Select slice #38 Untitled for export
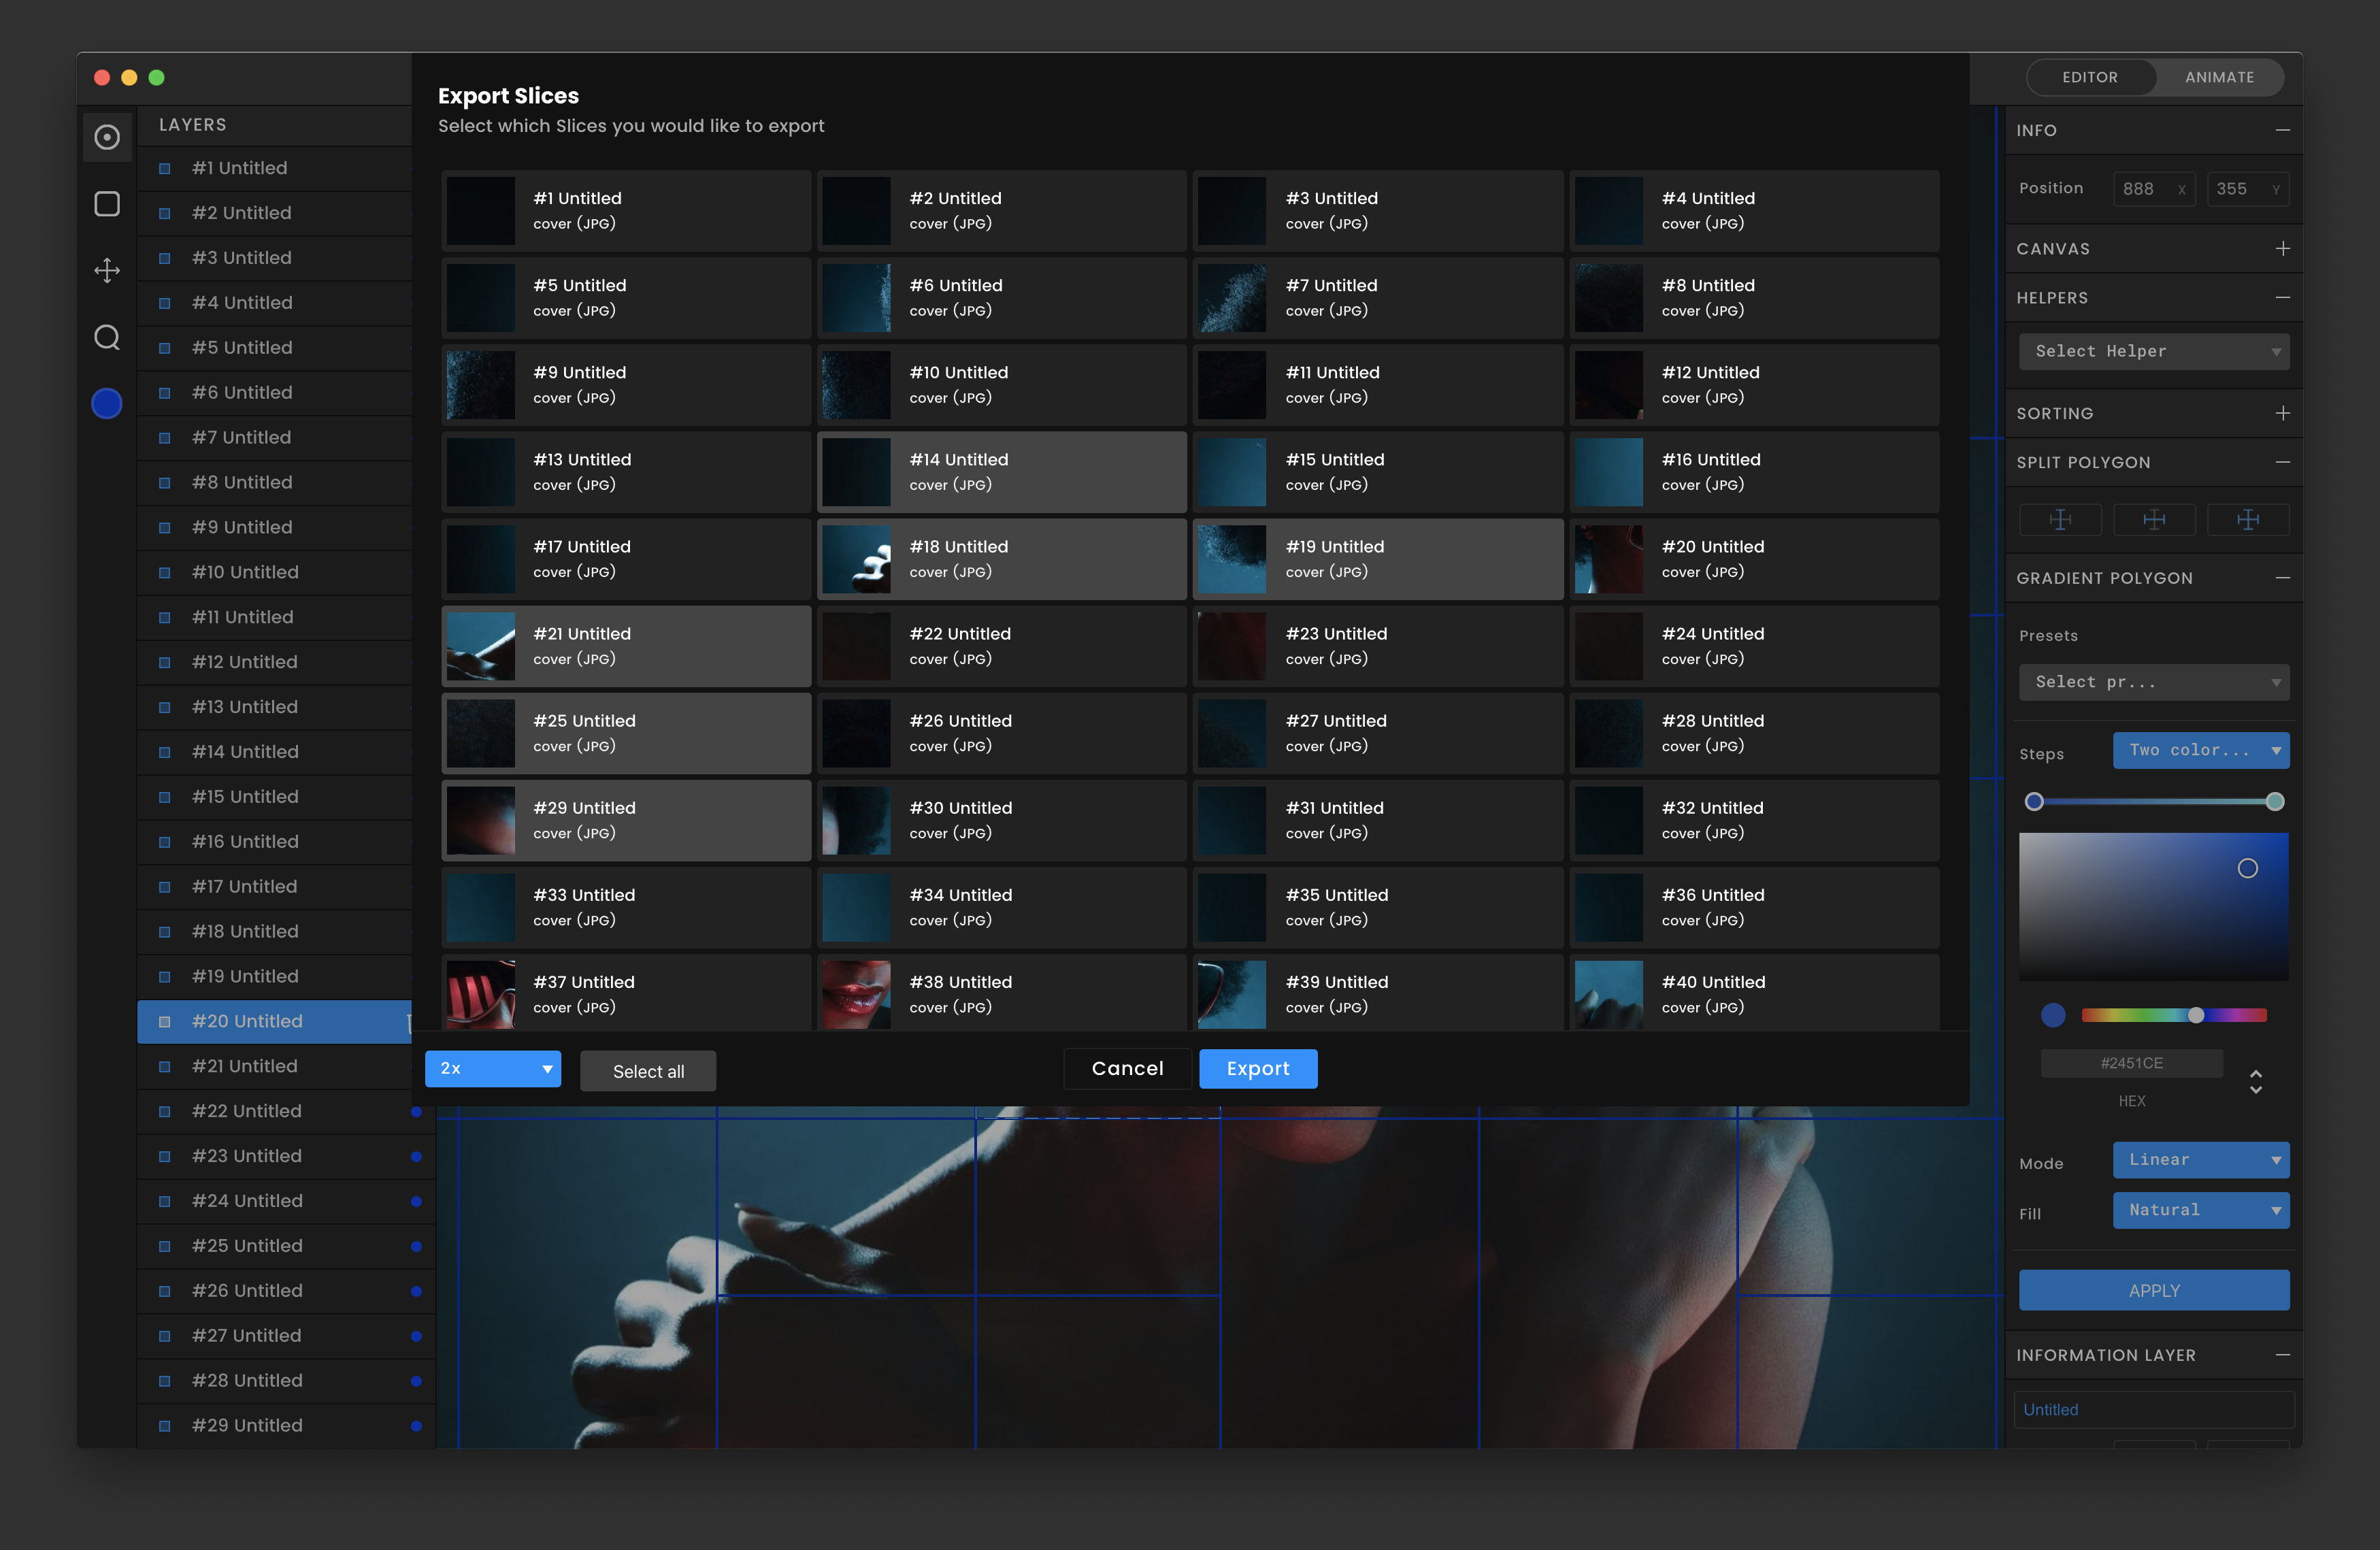 1002,994
